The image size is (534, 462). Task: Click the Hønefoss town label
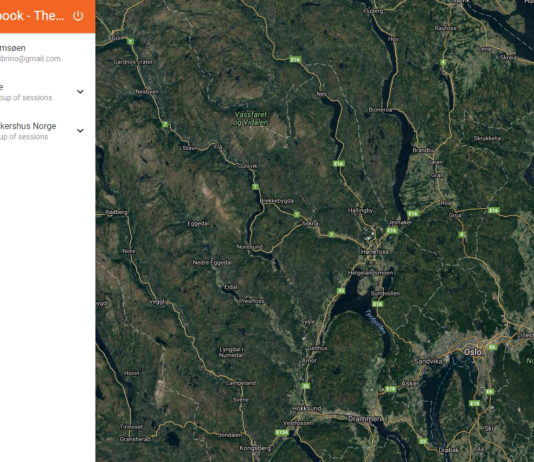click(x=375, y=252)
